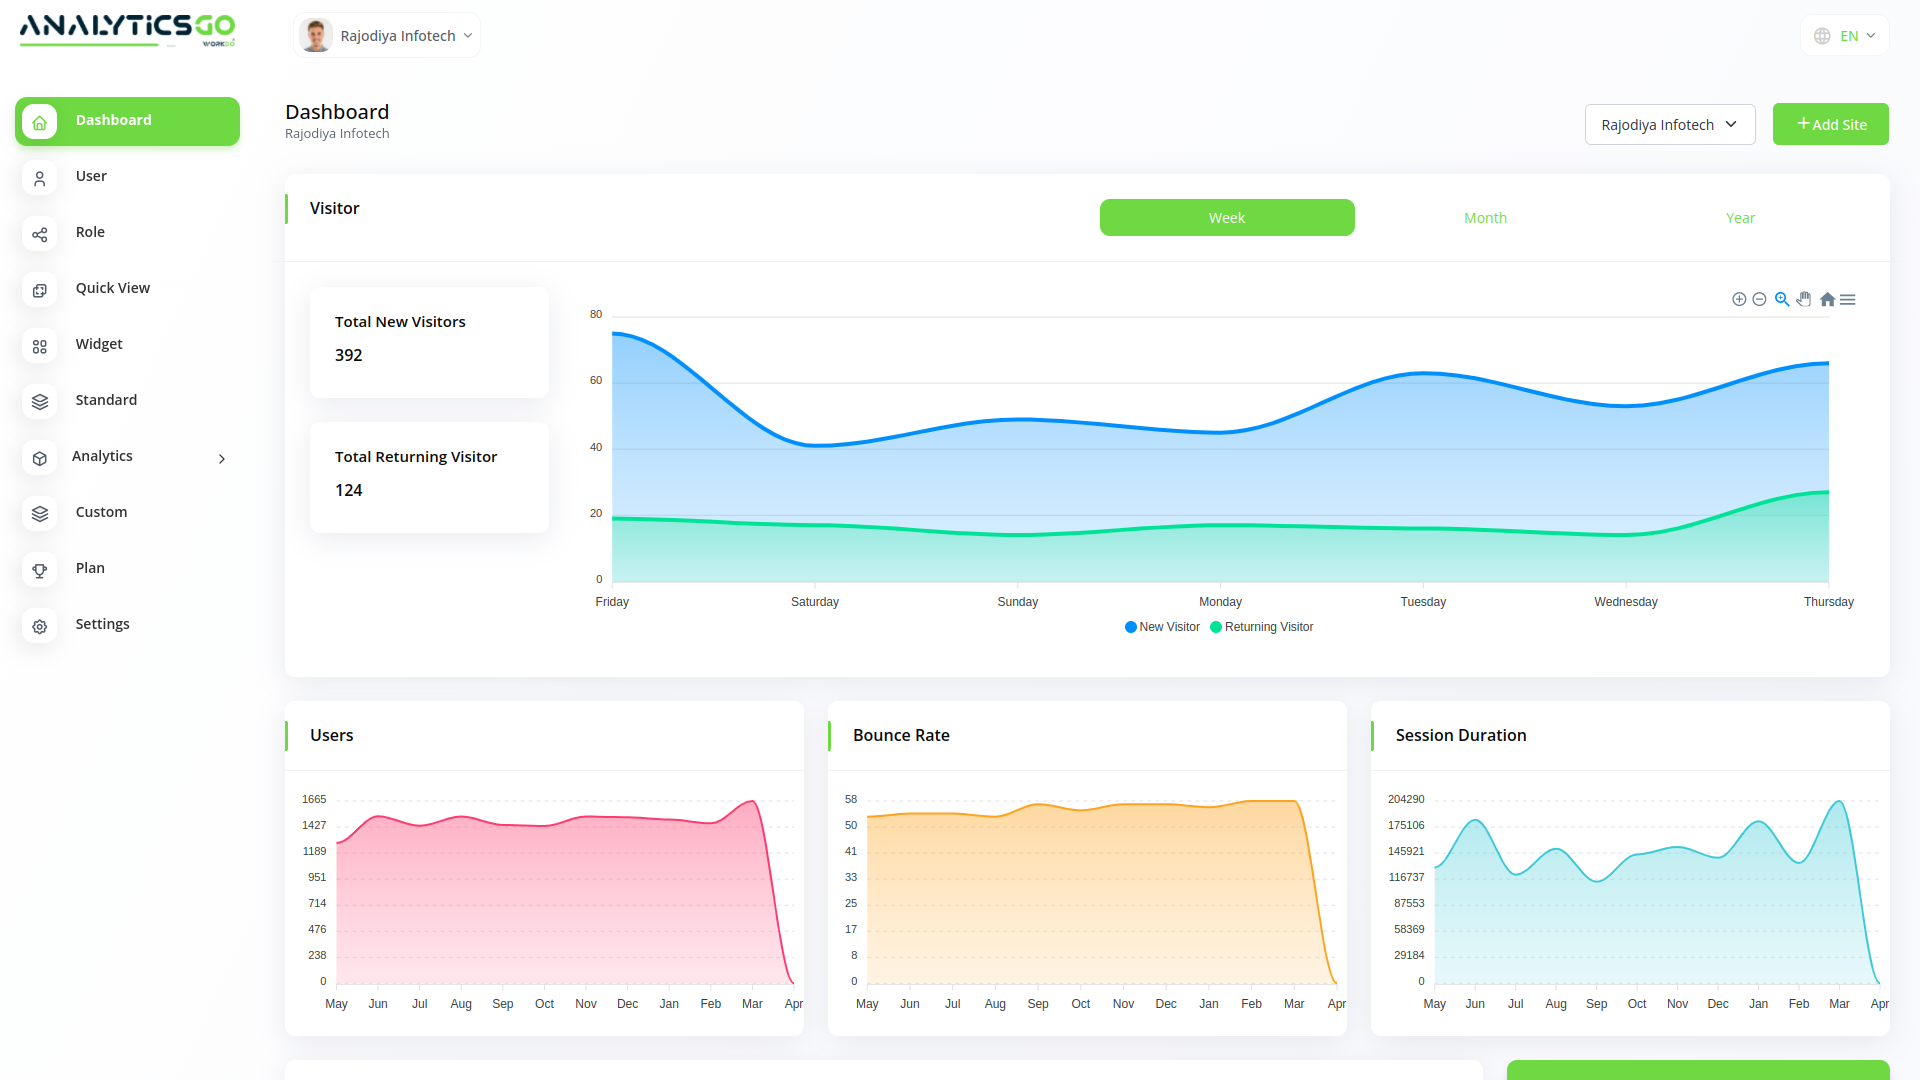Expand the Analytics submenu chevron

(x=222, y=459)
